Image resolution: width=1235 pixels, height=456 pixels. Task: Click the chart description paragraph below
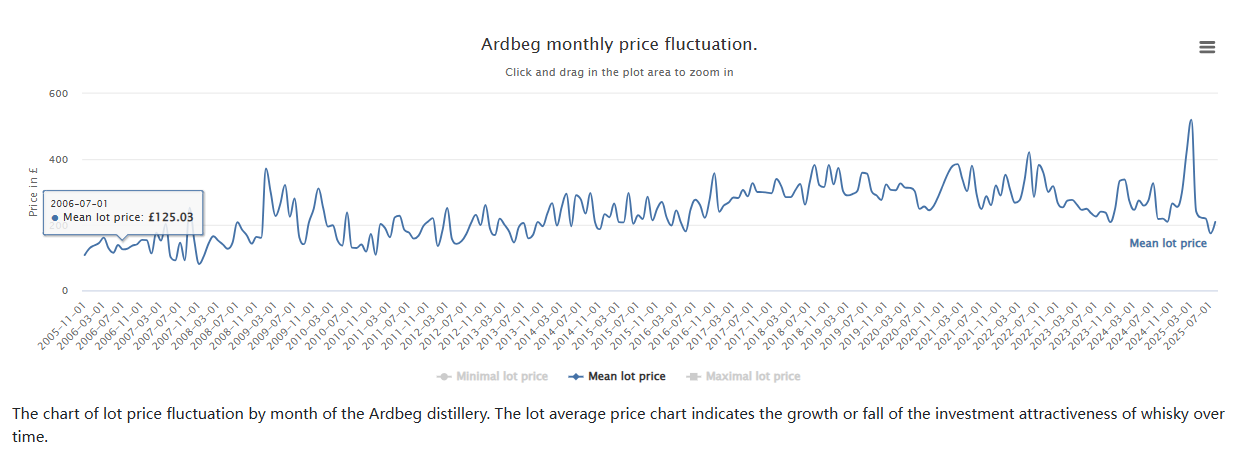point(617,425)
